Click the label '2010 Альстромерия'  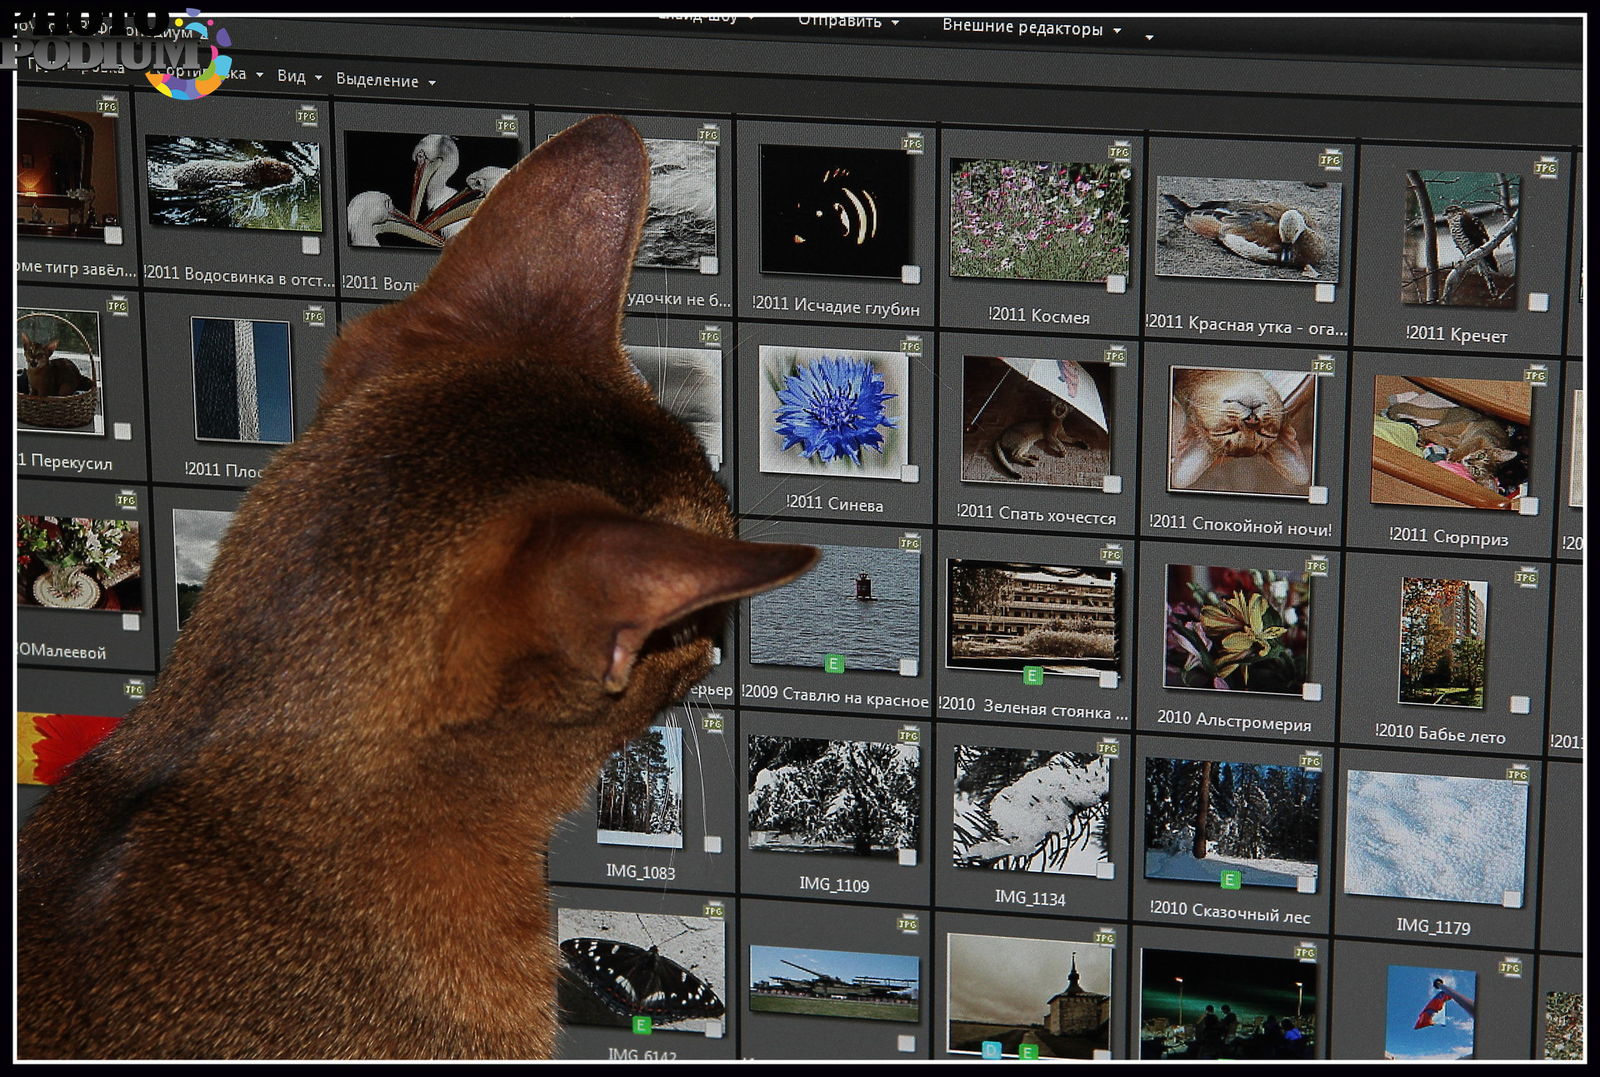[1234, 721]
